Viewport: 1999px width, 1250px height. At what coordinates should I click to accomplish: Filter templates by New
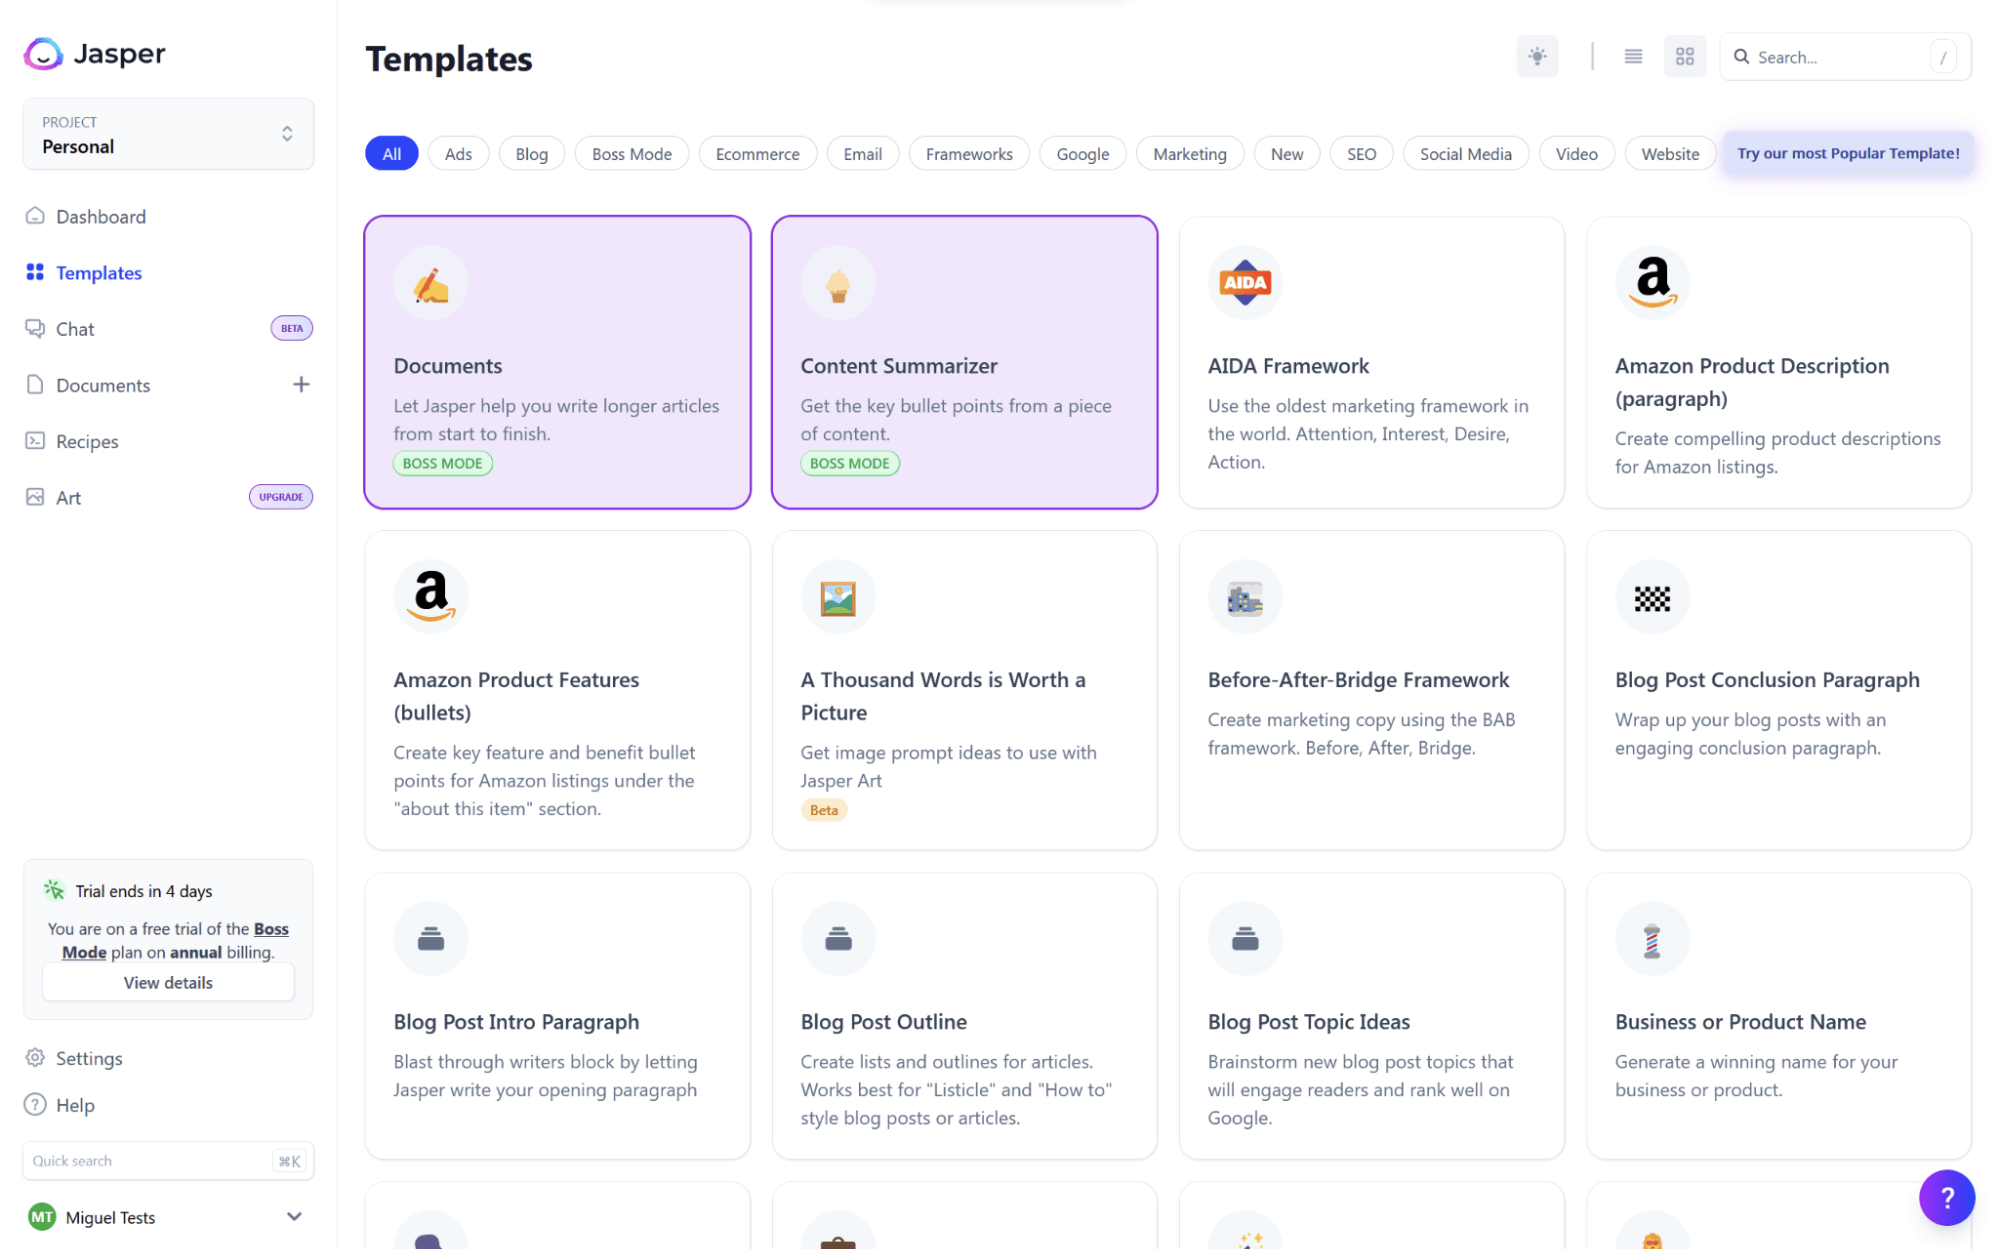[1286, 153]
